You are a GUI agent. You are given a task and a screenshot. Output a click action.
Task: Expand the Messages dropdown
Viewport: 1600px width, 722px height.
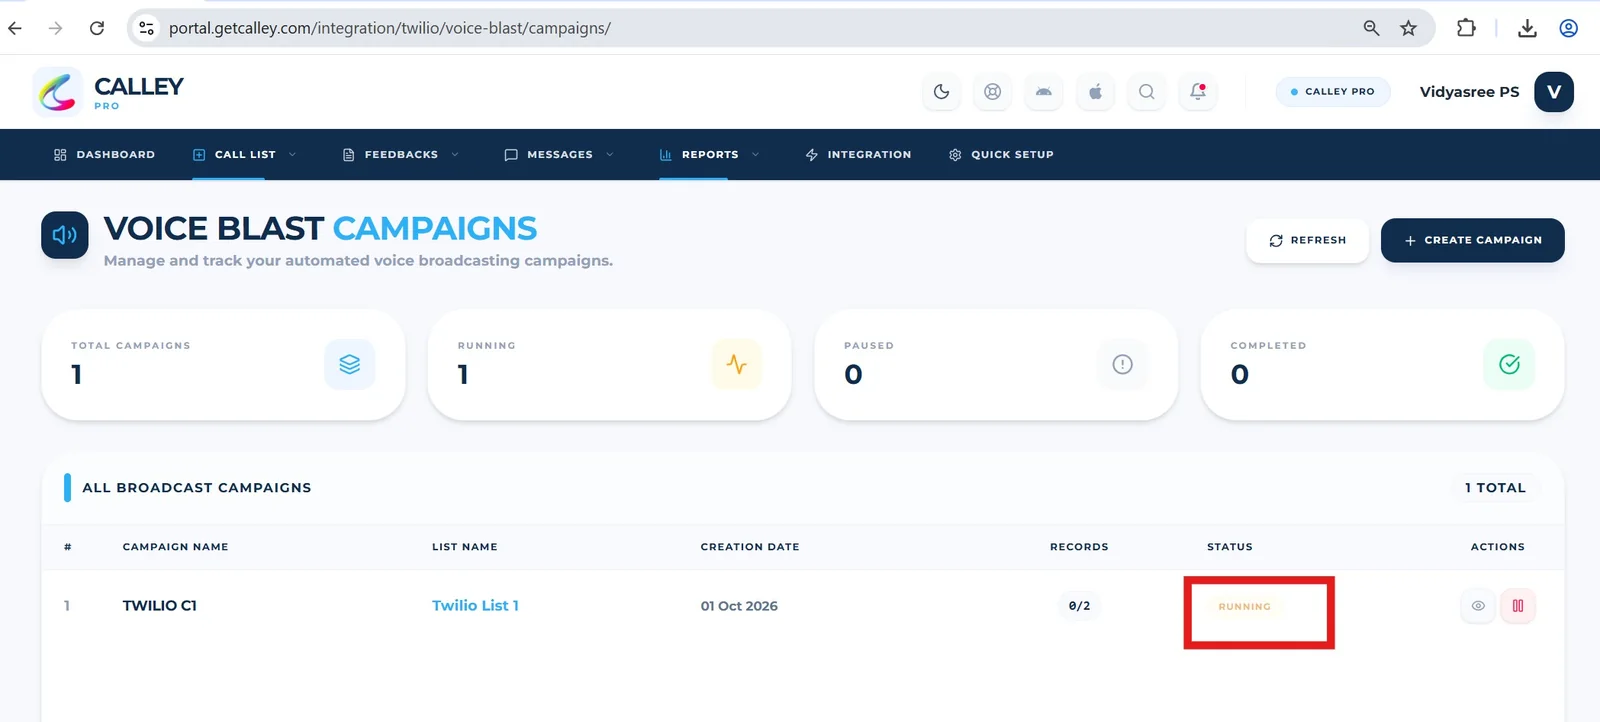[559, 155]
